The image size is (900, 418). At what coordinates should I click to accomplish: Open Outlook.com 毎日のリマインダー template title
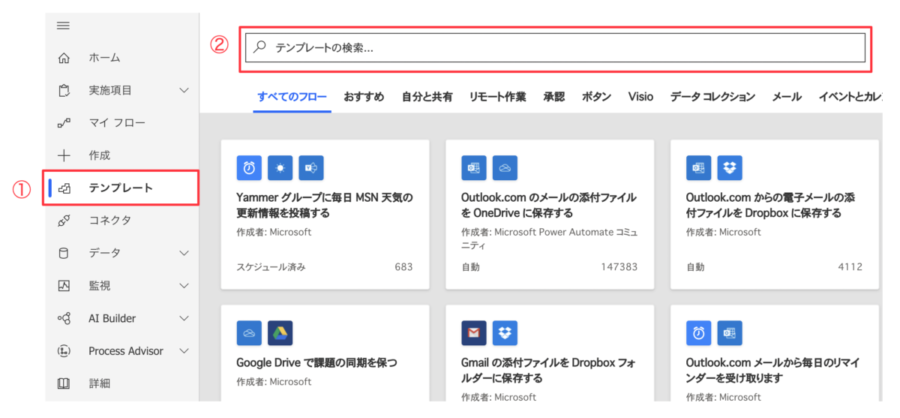pyautogui.click(x=772, y=370)
